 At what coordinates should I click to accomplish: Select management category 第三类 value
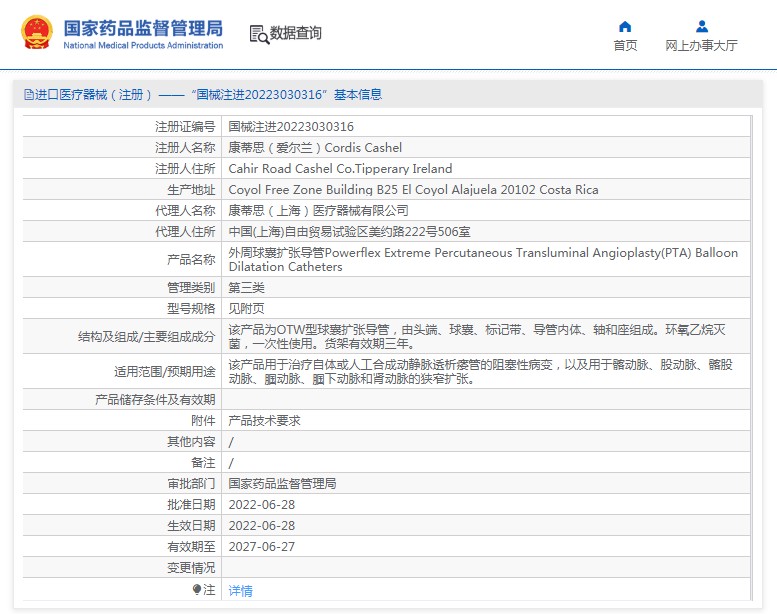[246, 288]
